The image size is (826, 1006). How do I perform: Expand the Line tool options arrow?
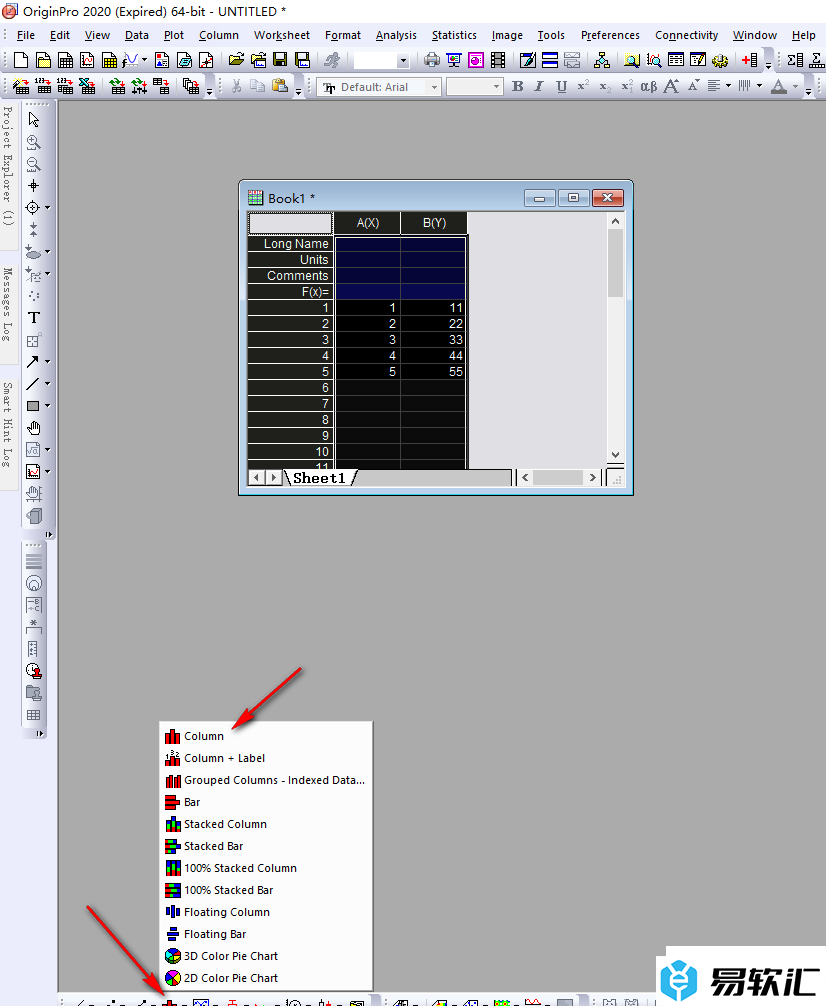pos(47,384)
